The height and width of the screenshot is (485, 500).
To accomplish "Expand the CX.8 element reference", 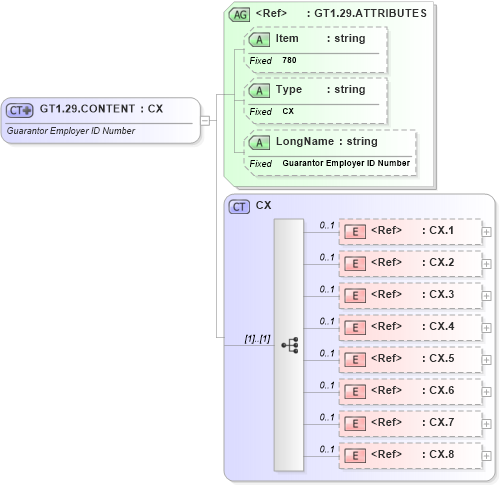I will pos(486,456).
